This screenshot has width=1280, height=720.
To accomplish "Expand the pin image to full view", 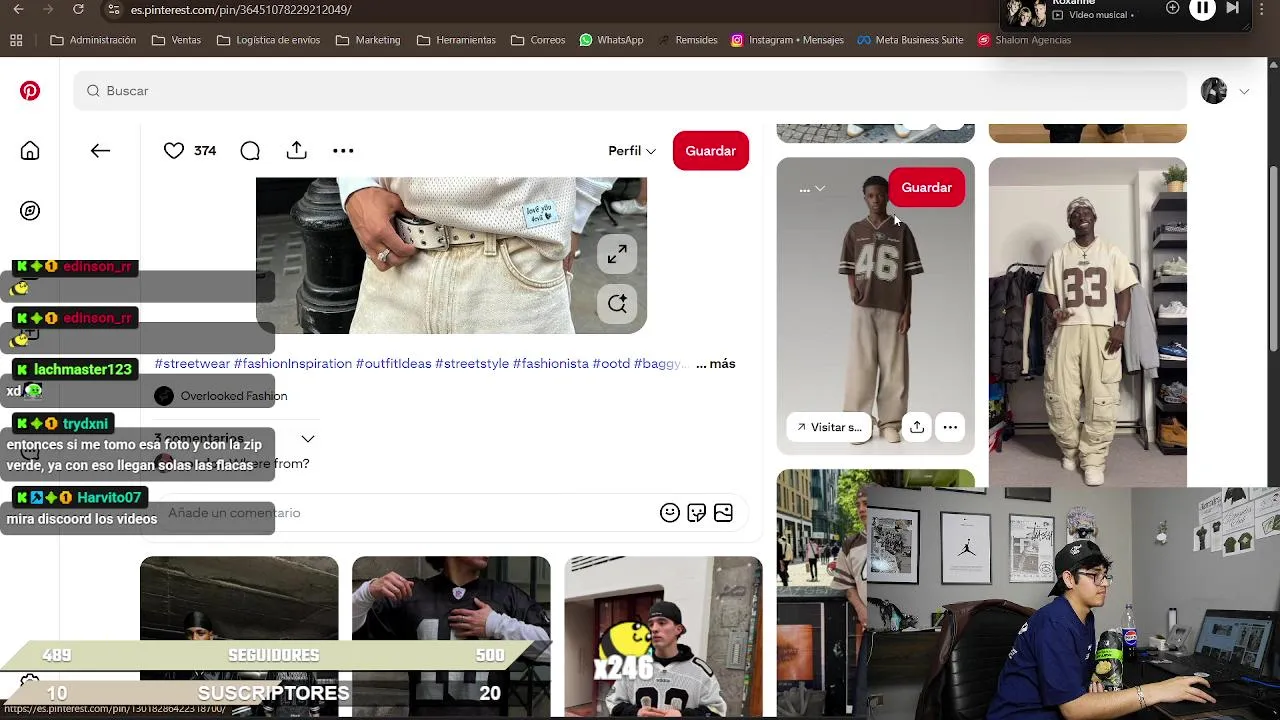I will tap(617, 255).
